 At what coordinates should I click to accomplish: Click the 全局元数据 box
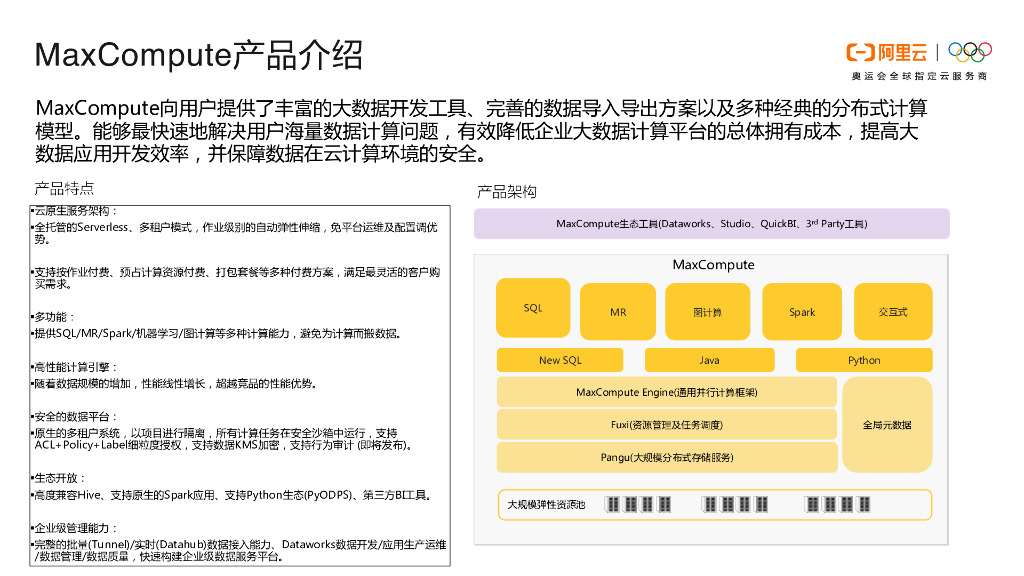tap(887, 424)
